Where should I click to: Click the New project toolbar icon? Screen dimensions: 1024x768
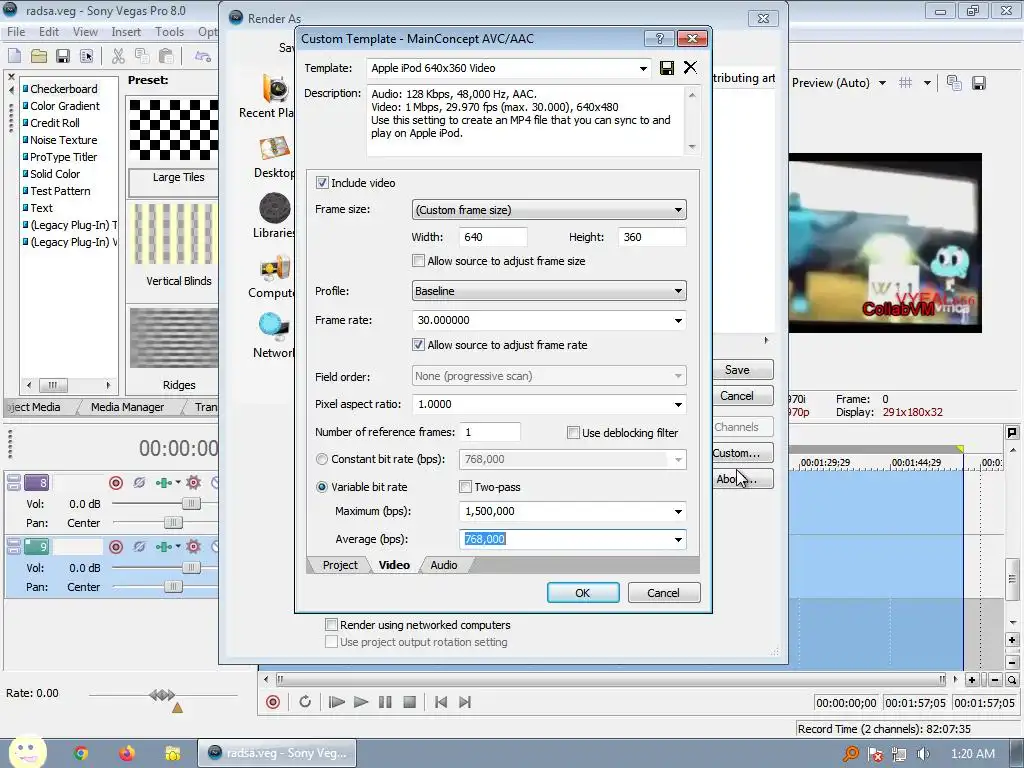point(14,56)
